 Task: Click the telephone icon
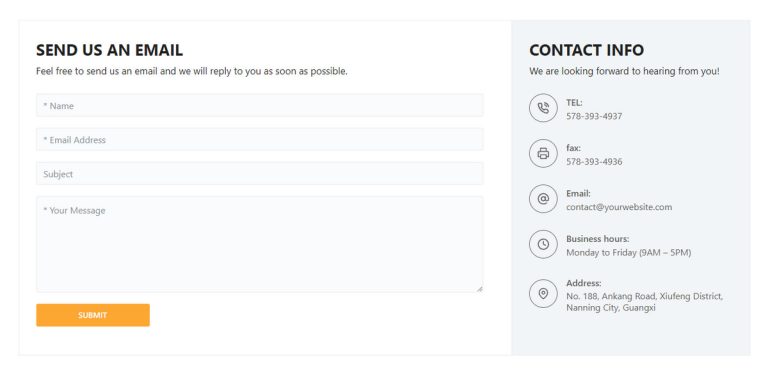point(543,108)
